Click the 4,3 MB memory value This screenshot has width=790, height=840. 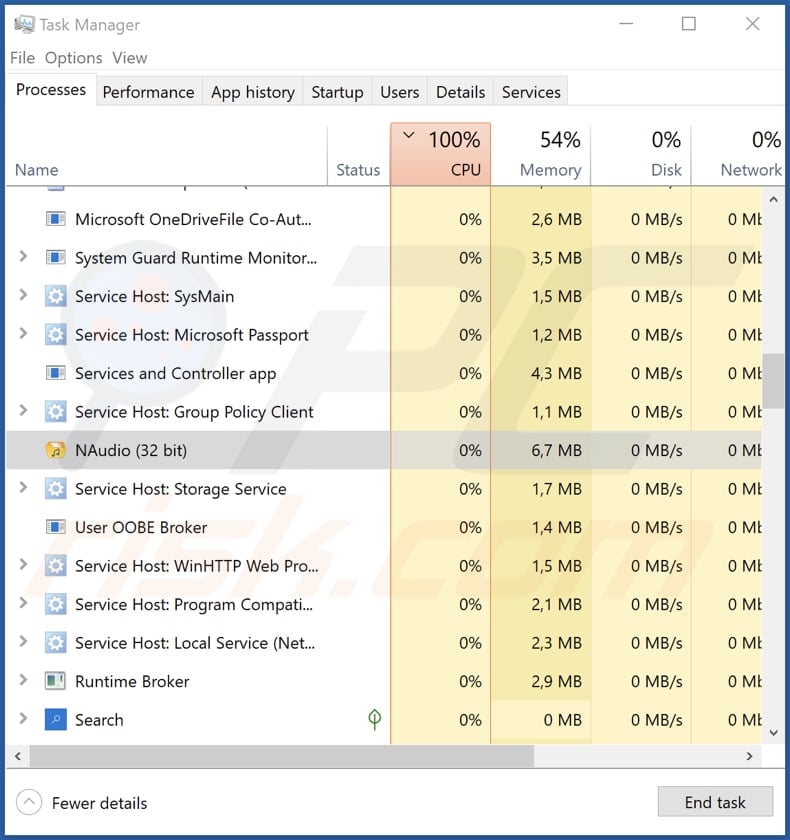coord(556,373)
